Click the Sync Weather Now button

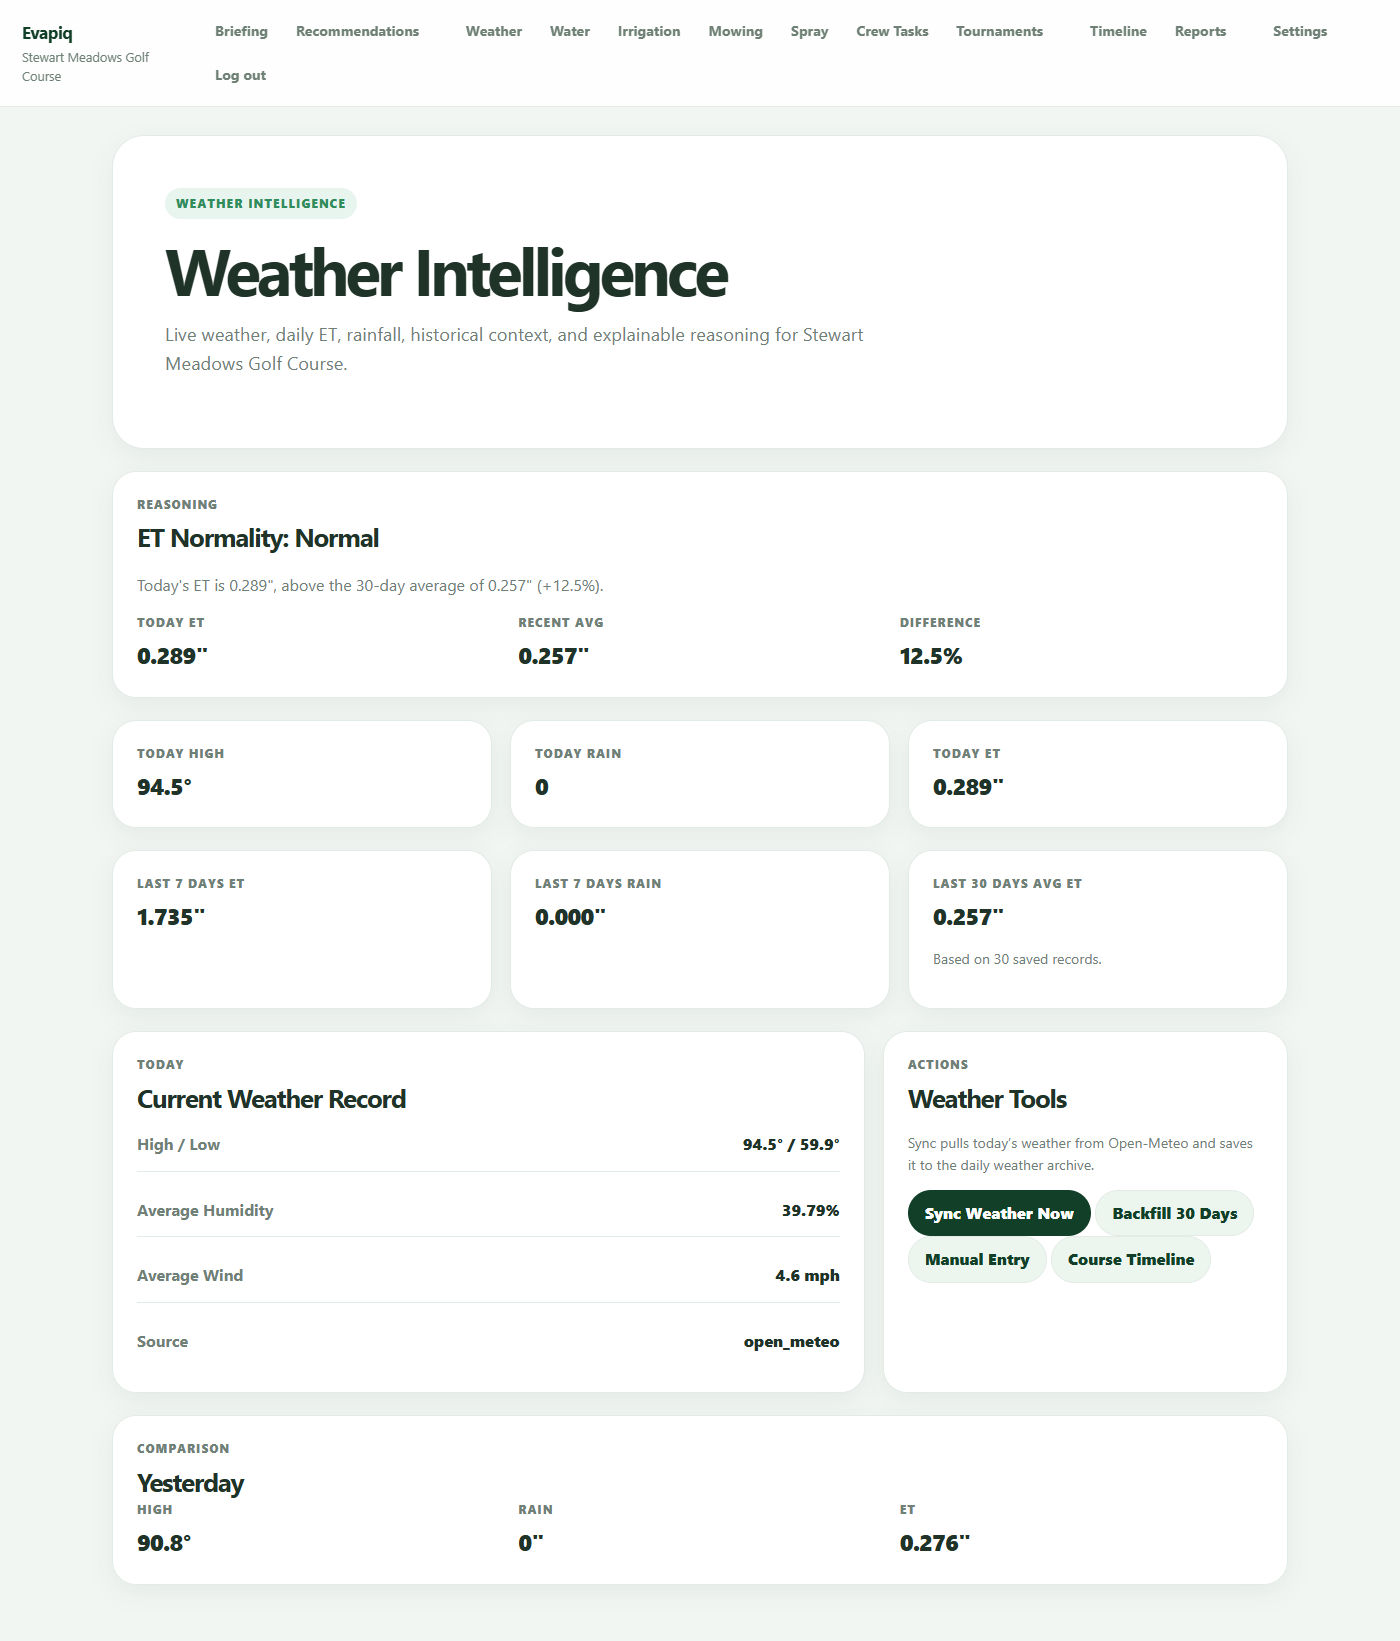[999, 1213]
